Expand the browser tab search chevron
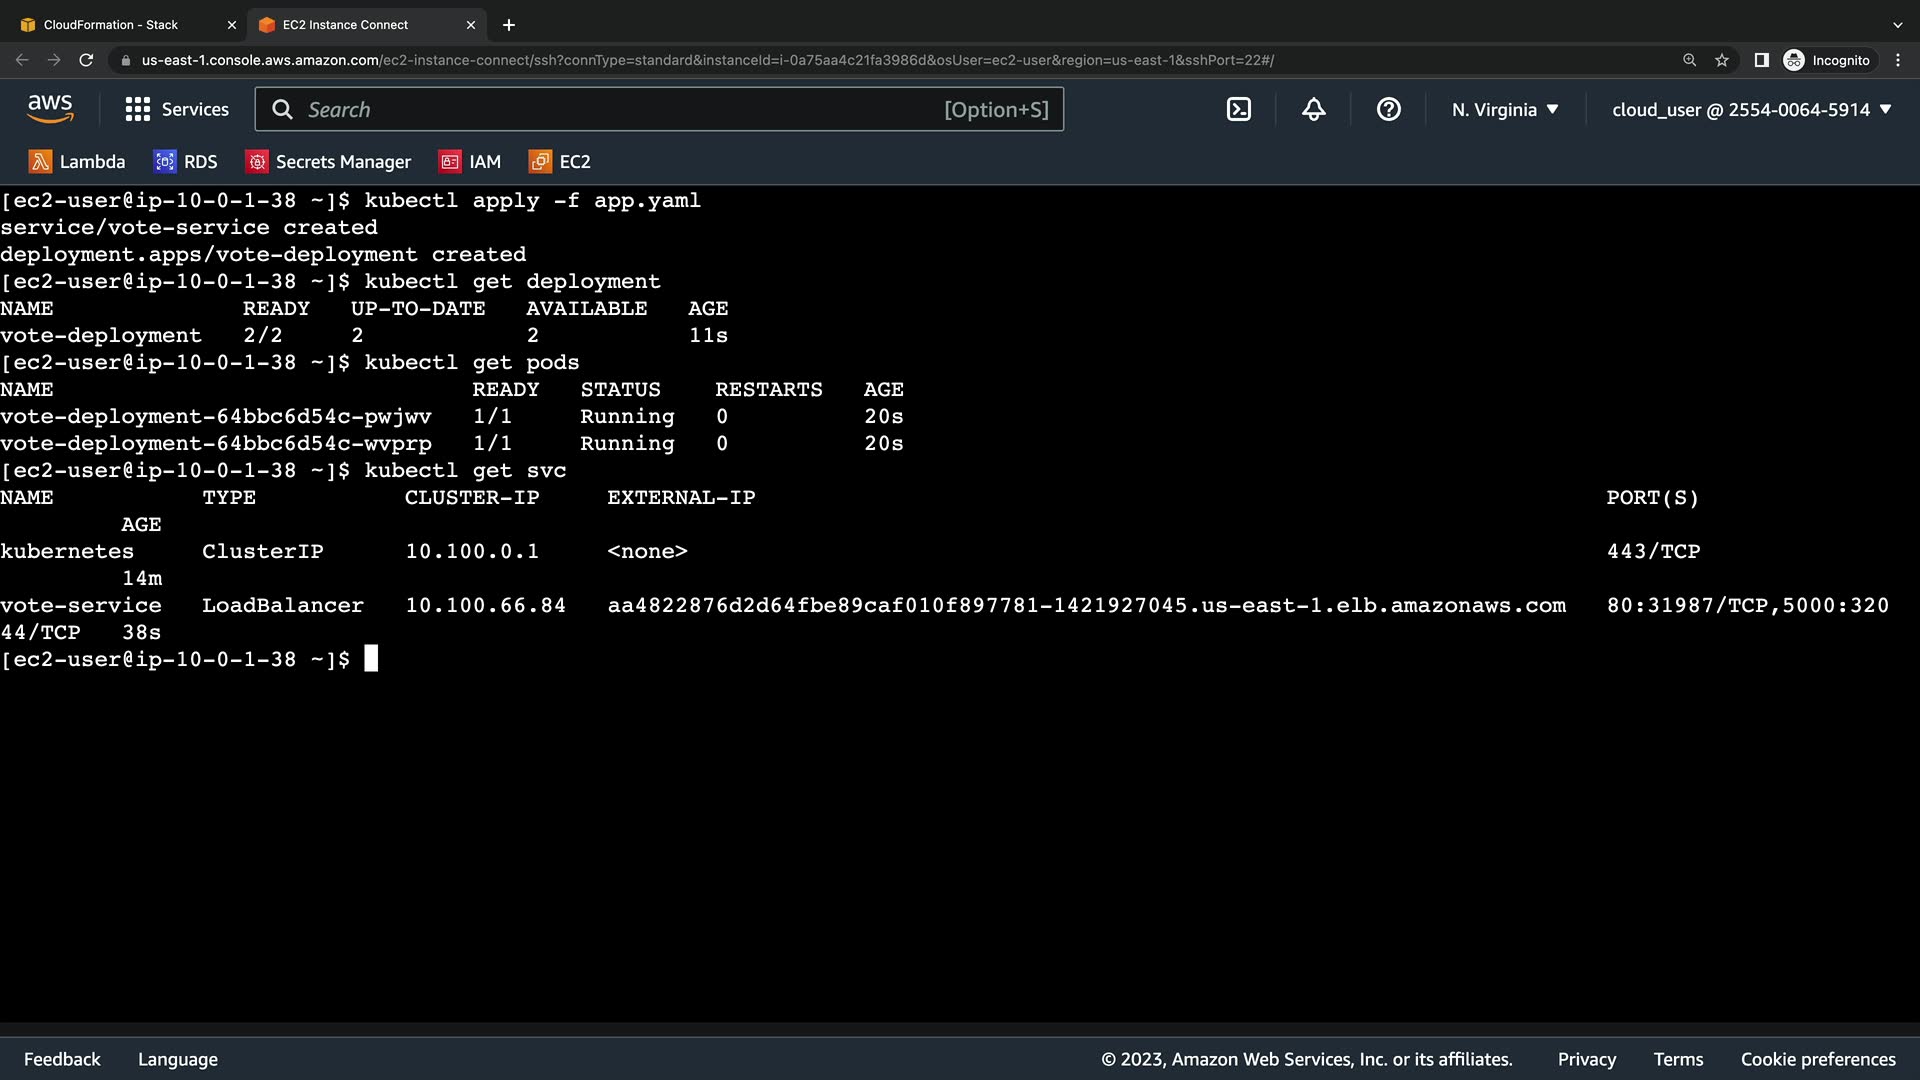Screen dimensions: 1920x1080 (1897, 25)
